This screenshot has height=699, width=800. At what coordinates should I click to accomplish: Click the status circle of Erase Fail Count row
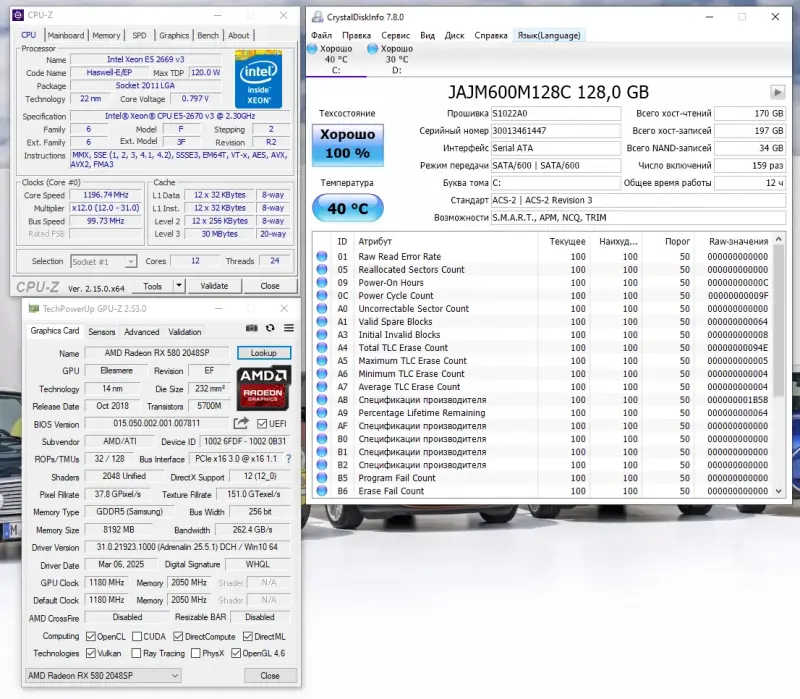(322, 491)
